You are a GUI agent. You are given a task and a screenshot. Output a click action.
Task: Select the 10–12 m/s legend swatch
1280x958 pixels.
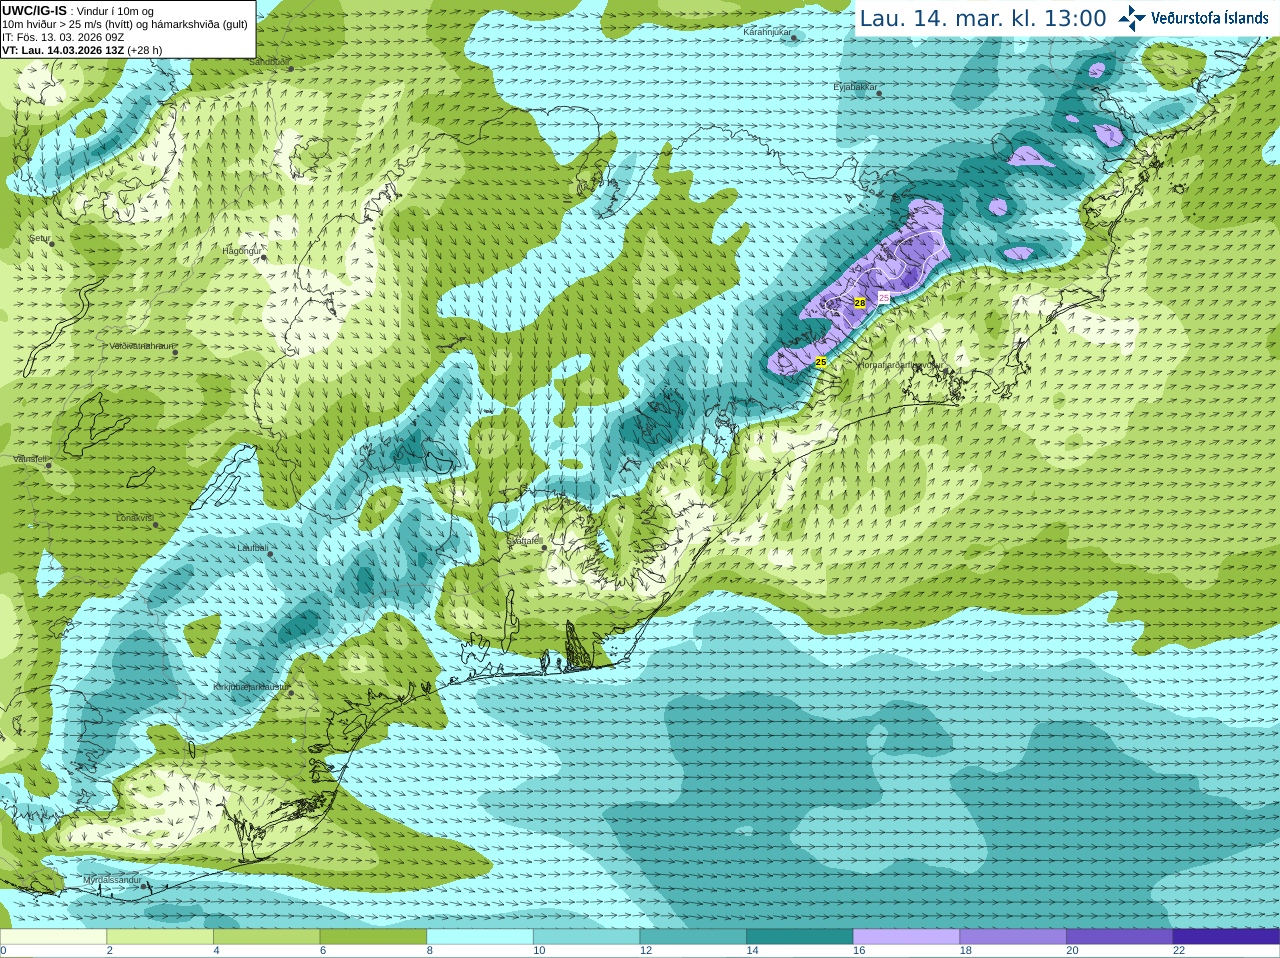(587, 937)
